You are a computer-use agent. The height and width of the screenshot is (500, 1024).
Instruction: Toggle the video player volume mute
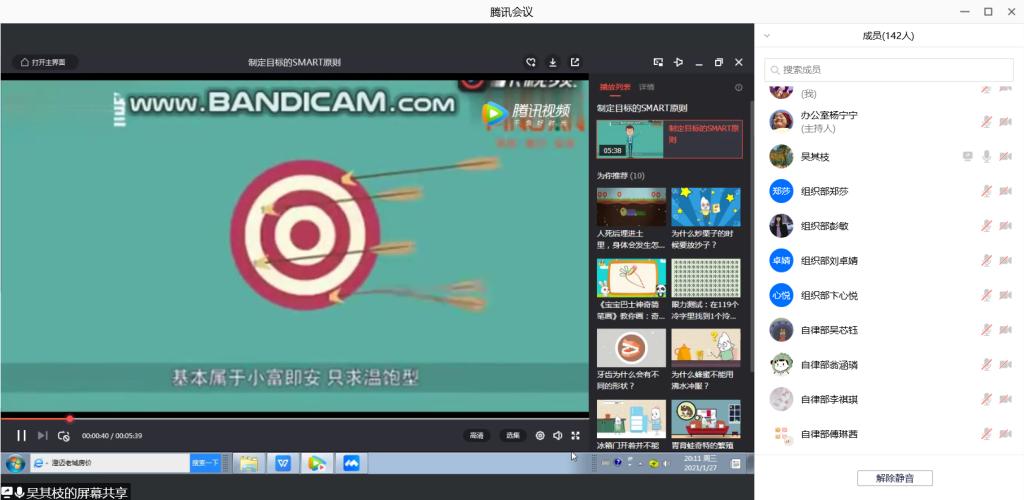click(558, 435)
